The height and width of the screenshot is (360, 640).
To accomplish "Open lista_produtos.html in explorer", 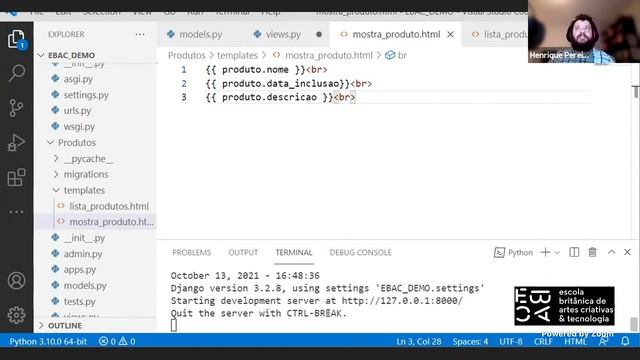I will 109,206.
